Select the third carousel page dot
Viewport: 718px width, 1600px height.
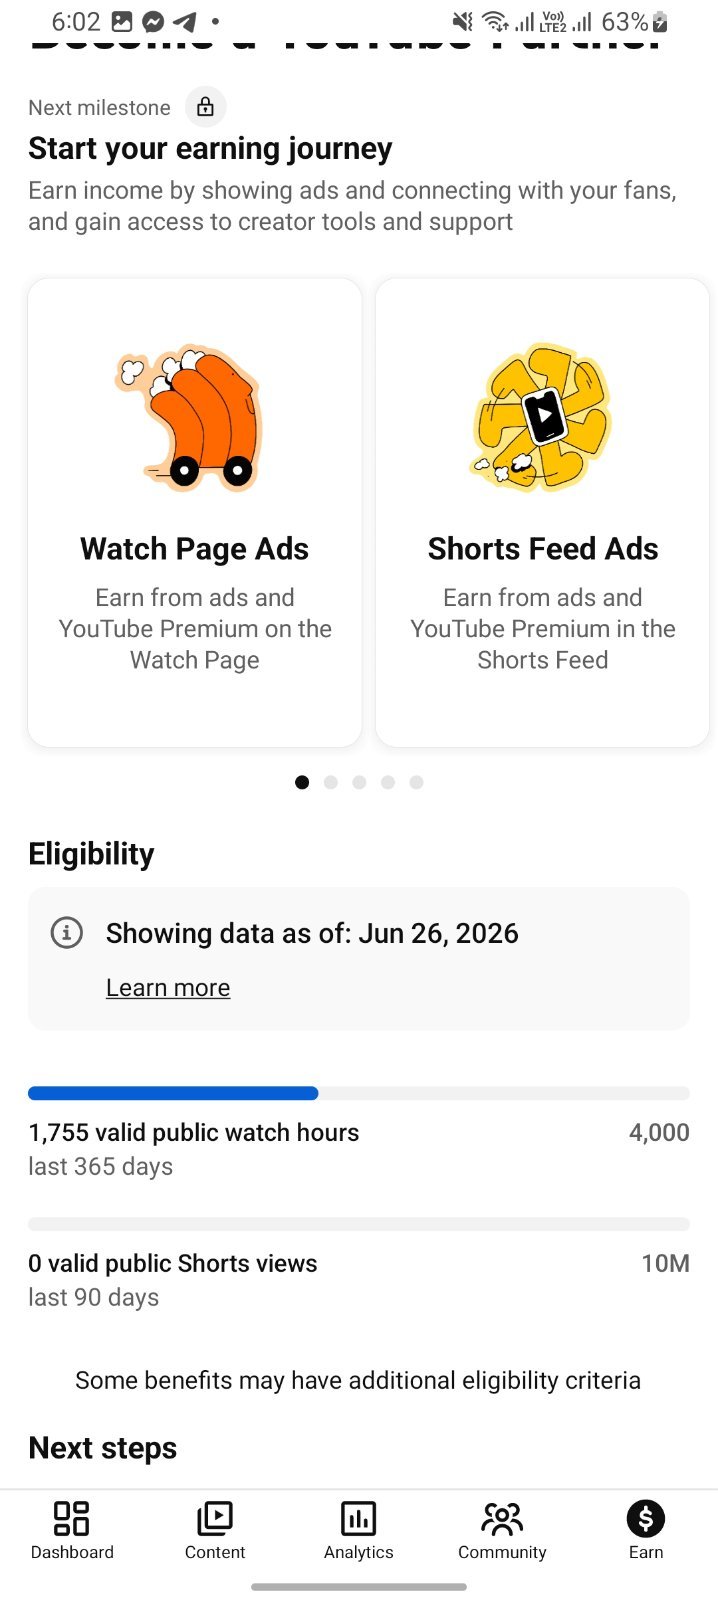[x=359, y=782]
